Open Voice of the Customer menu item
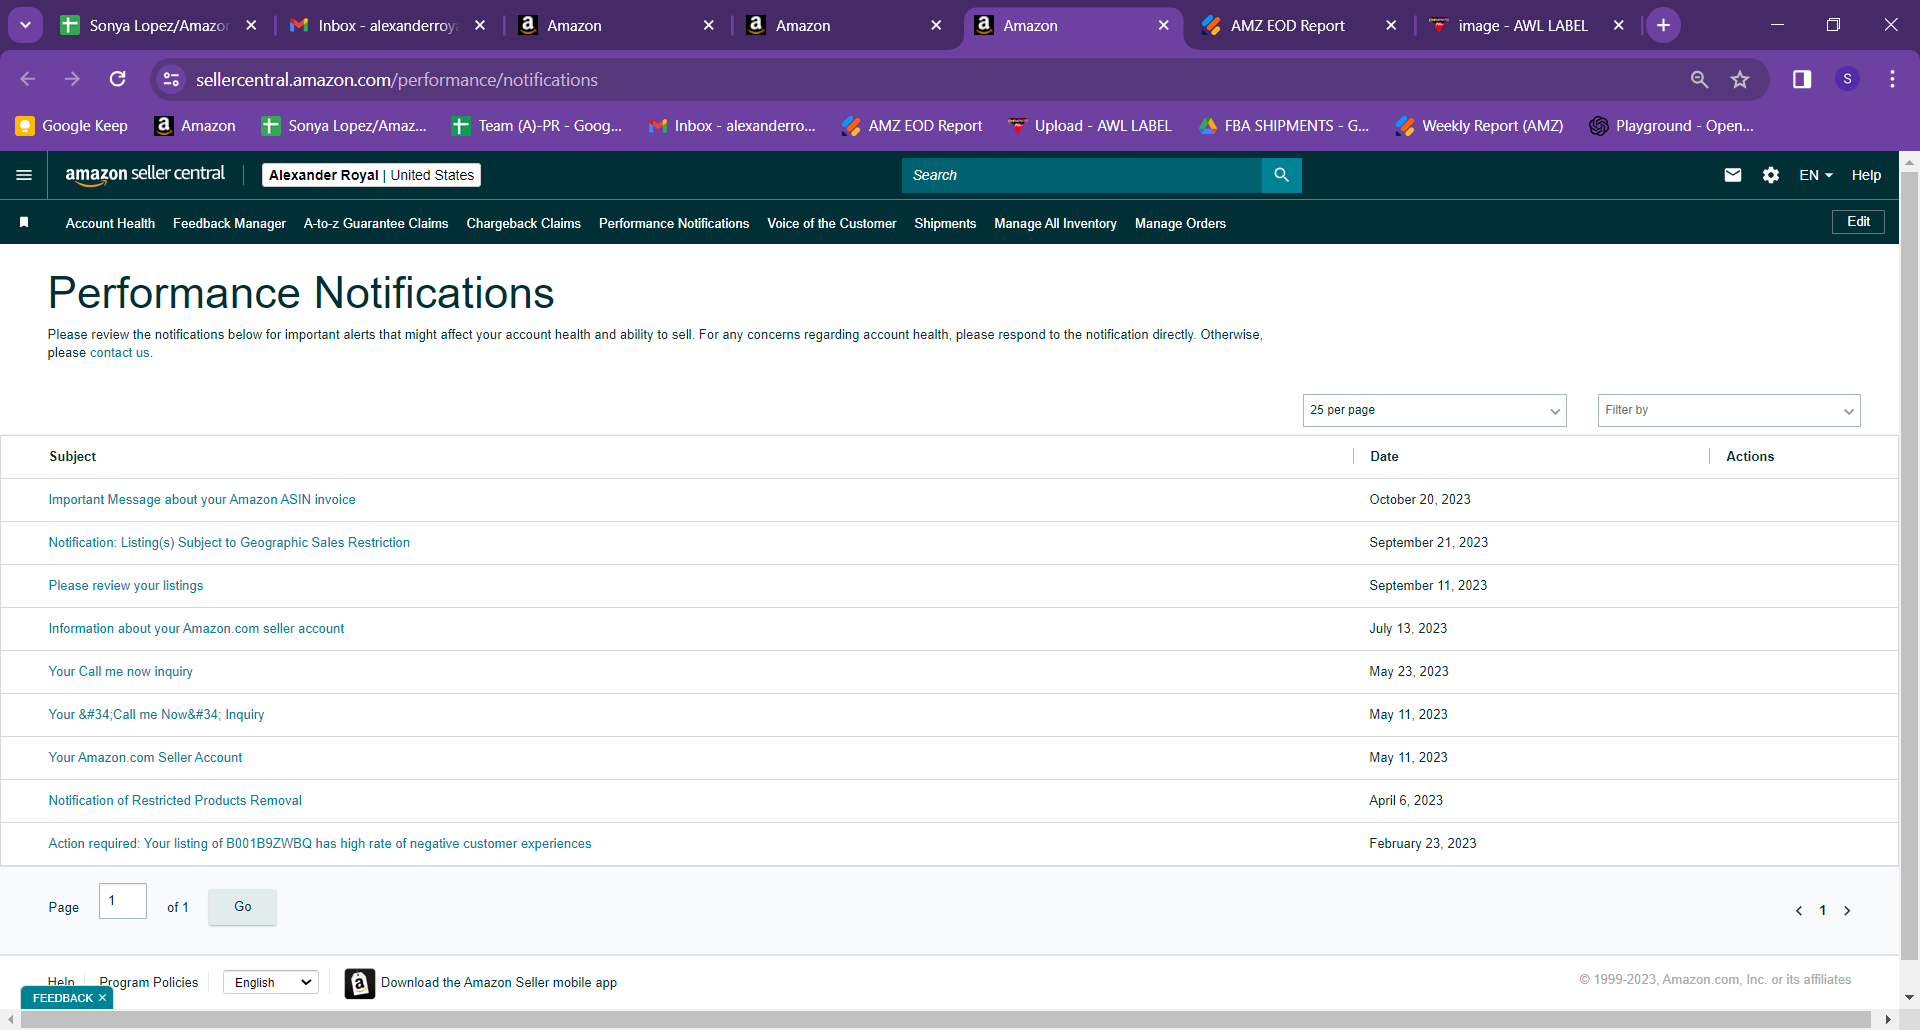 (x=831, y=223)
